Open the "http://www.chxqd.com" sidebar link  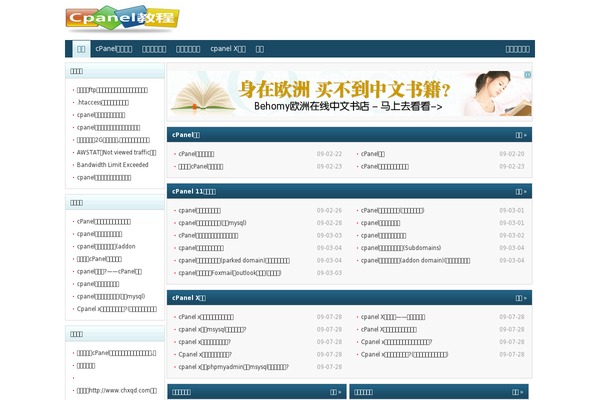[117, 390]
